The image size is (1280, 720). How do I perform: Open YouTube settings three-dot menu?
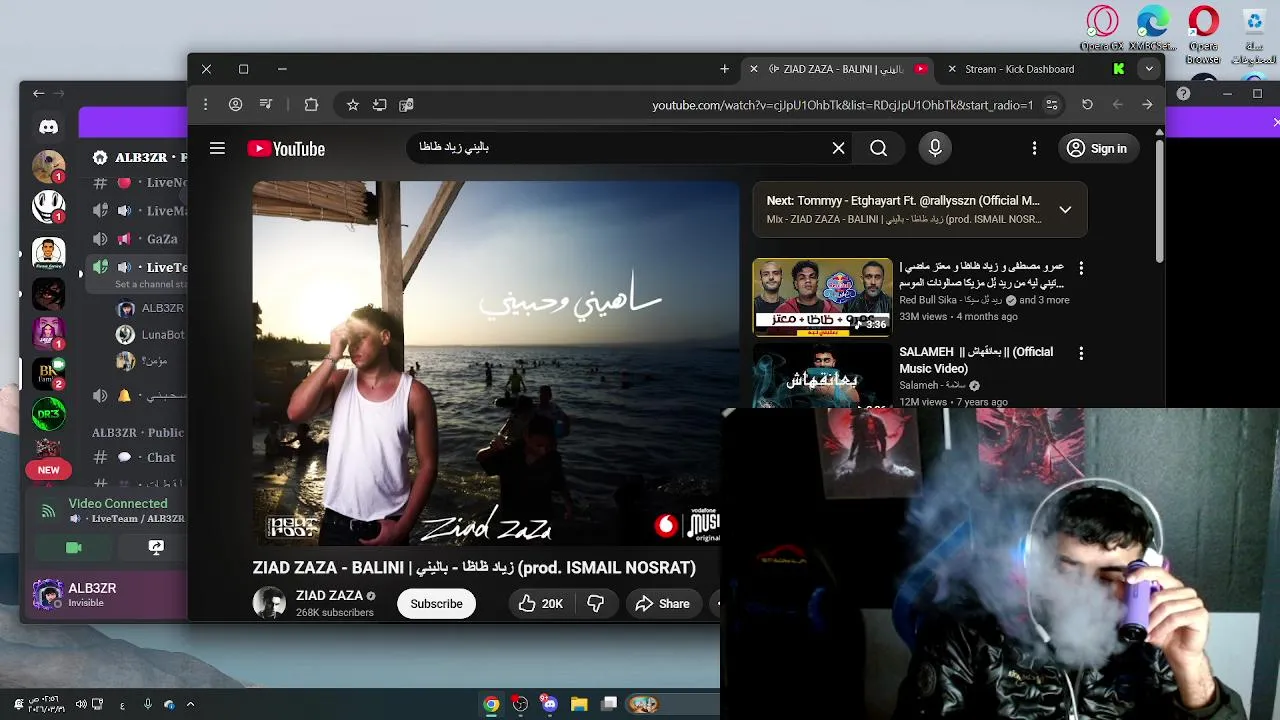pos(1034,148)
